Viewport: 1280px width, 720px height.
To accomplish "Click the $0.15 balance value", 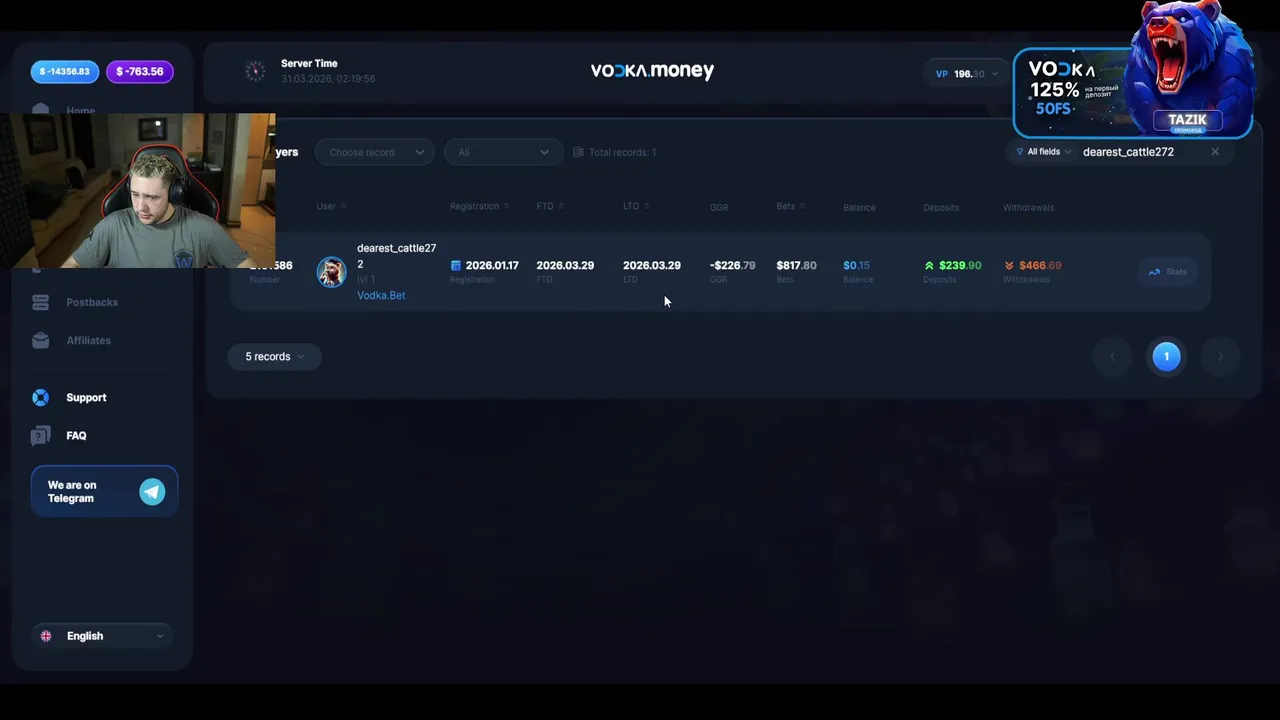I will tap(856, 265).
